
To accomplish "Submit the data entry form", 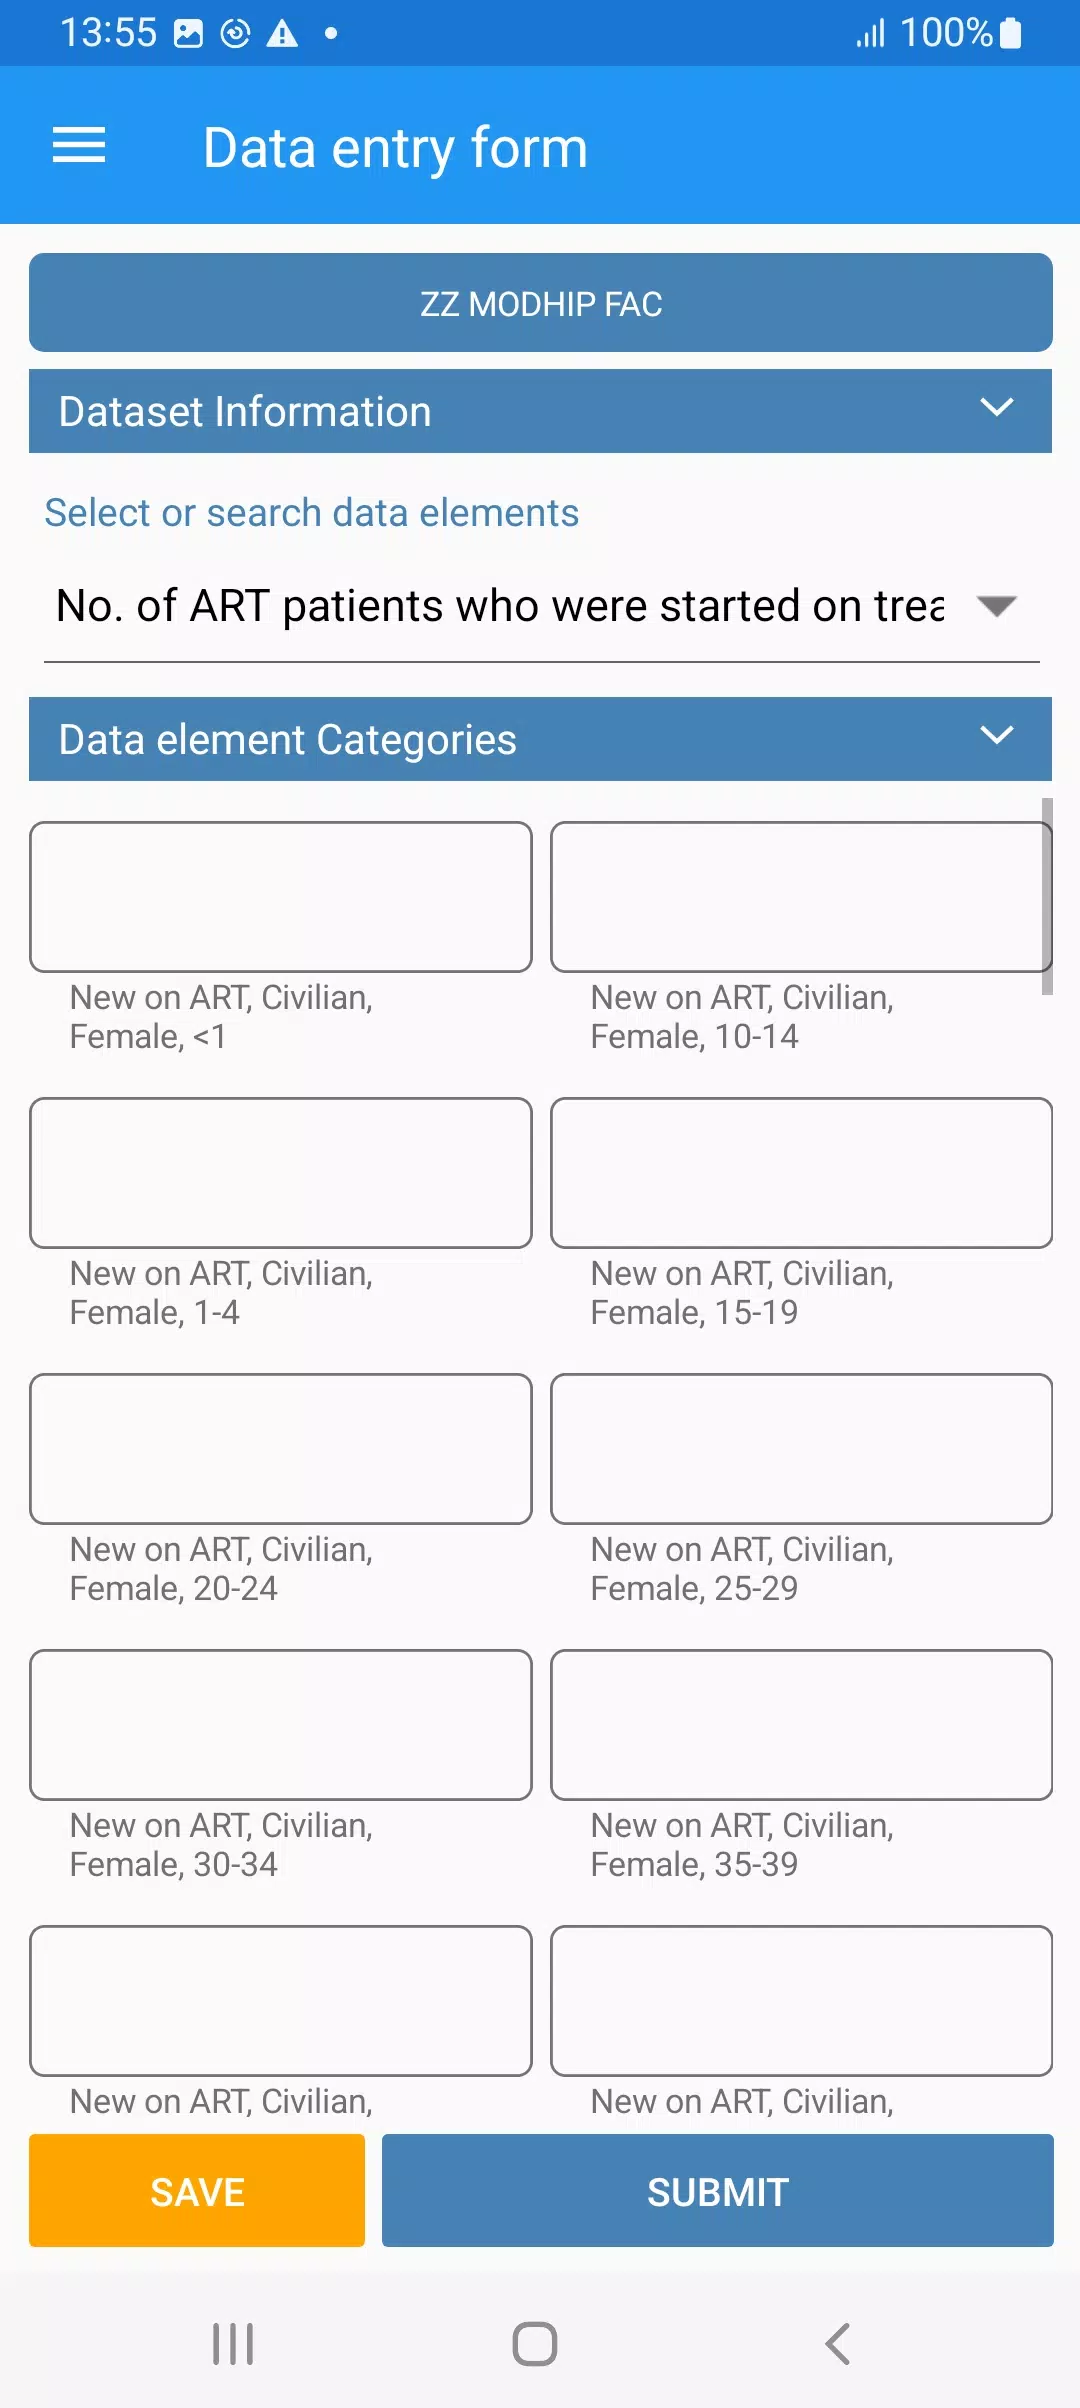I will [x=718, y=2191].
